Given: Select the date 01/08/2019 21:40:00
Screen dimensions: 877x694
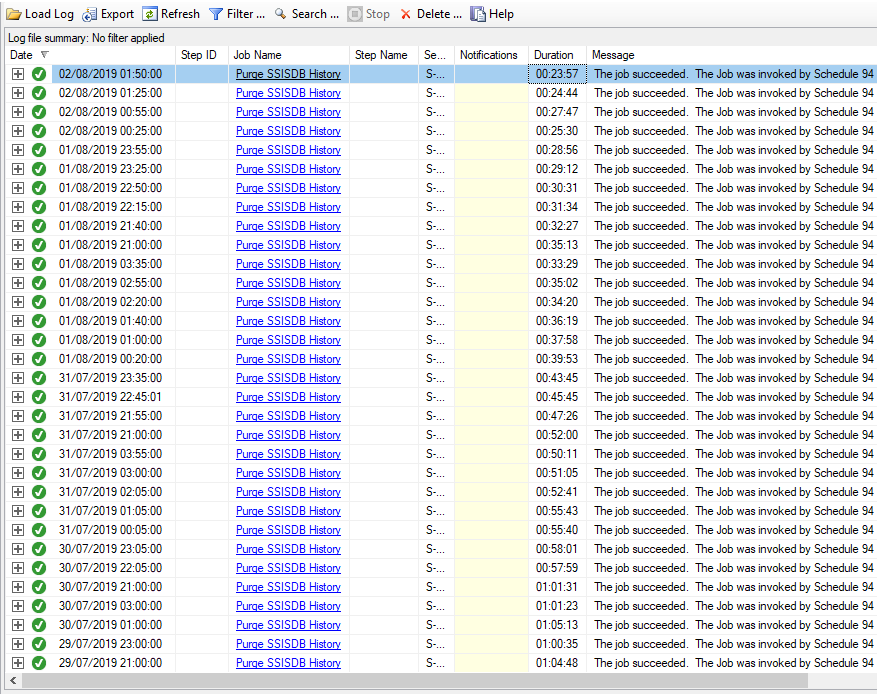Looking at the screenshot, I should coord(110,226).
